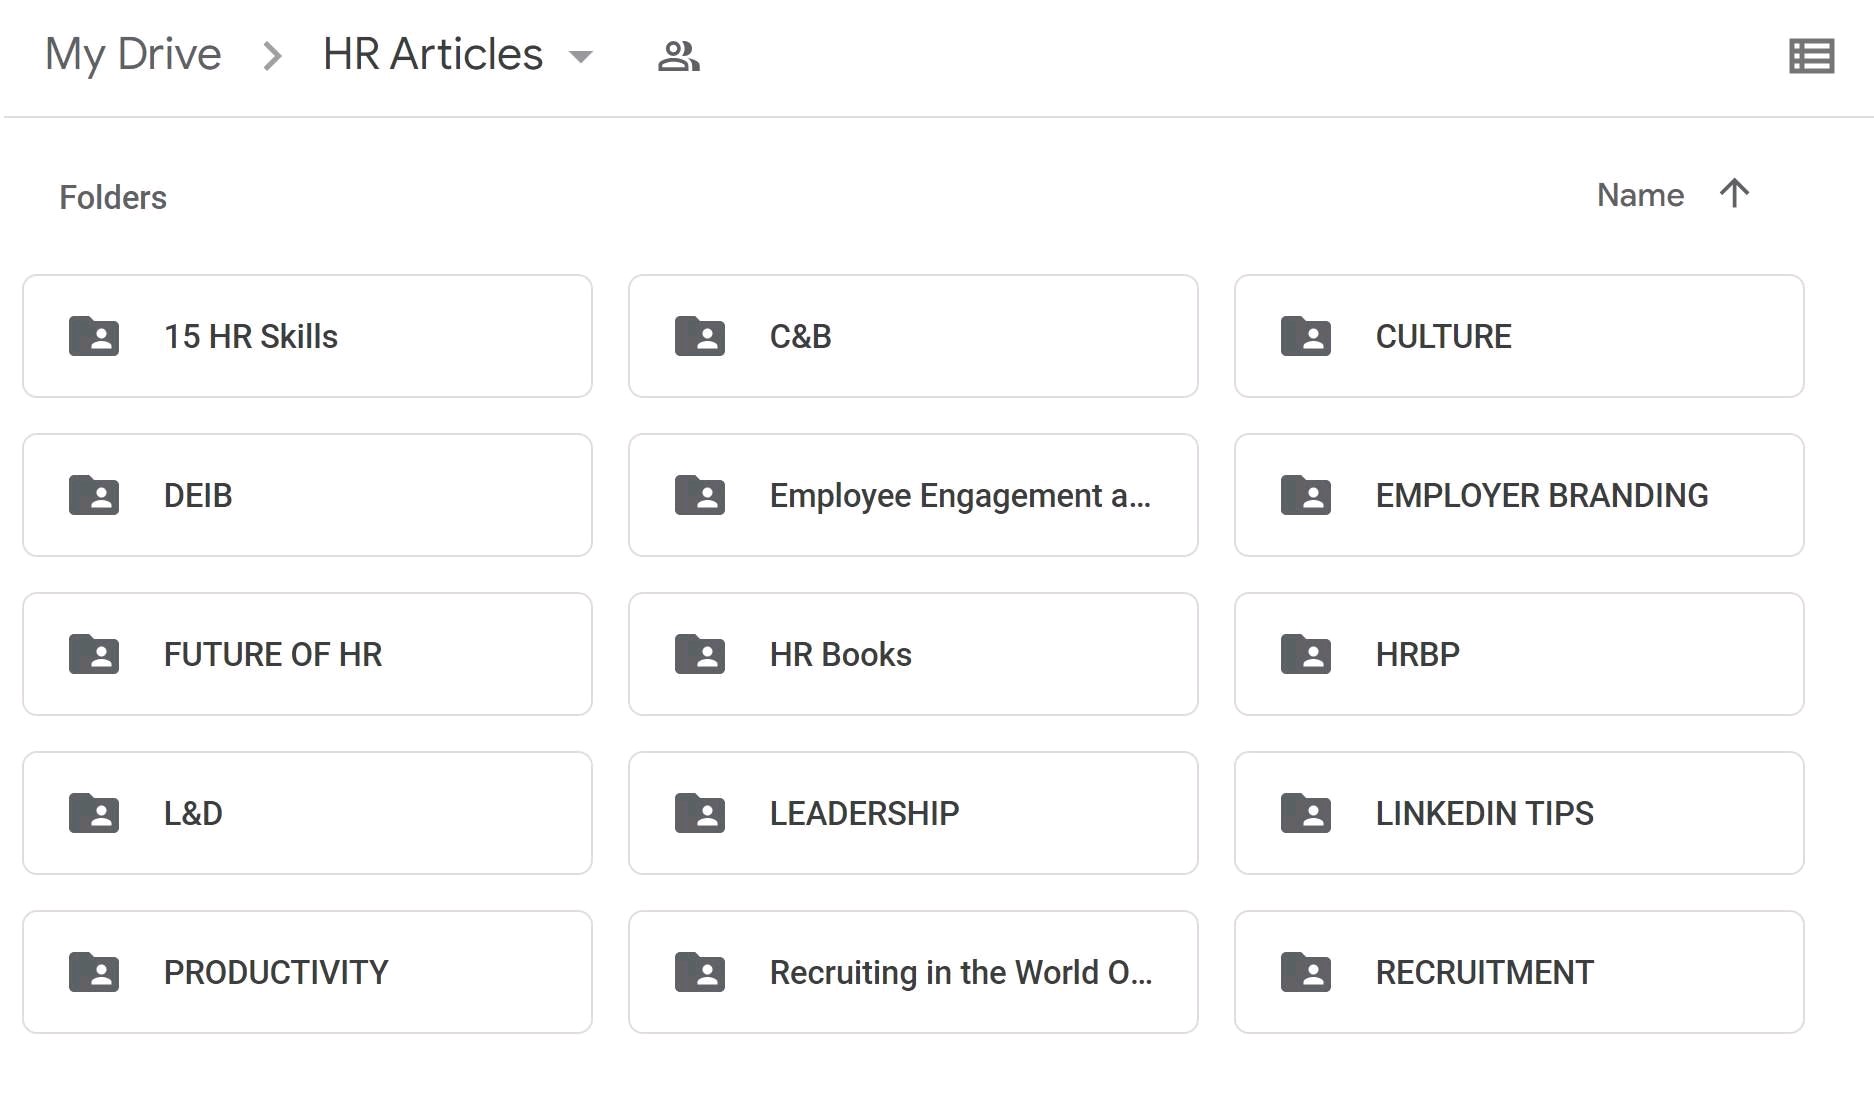Open the Name sort options
The width and height of the screenshot is (1874, 1110).
1640,195
